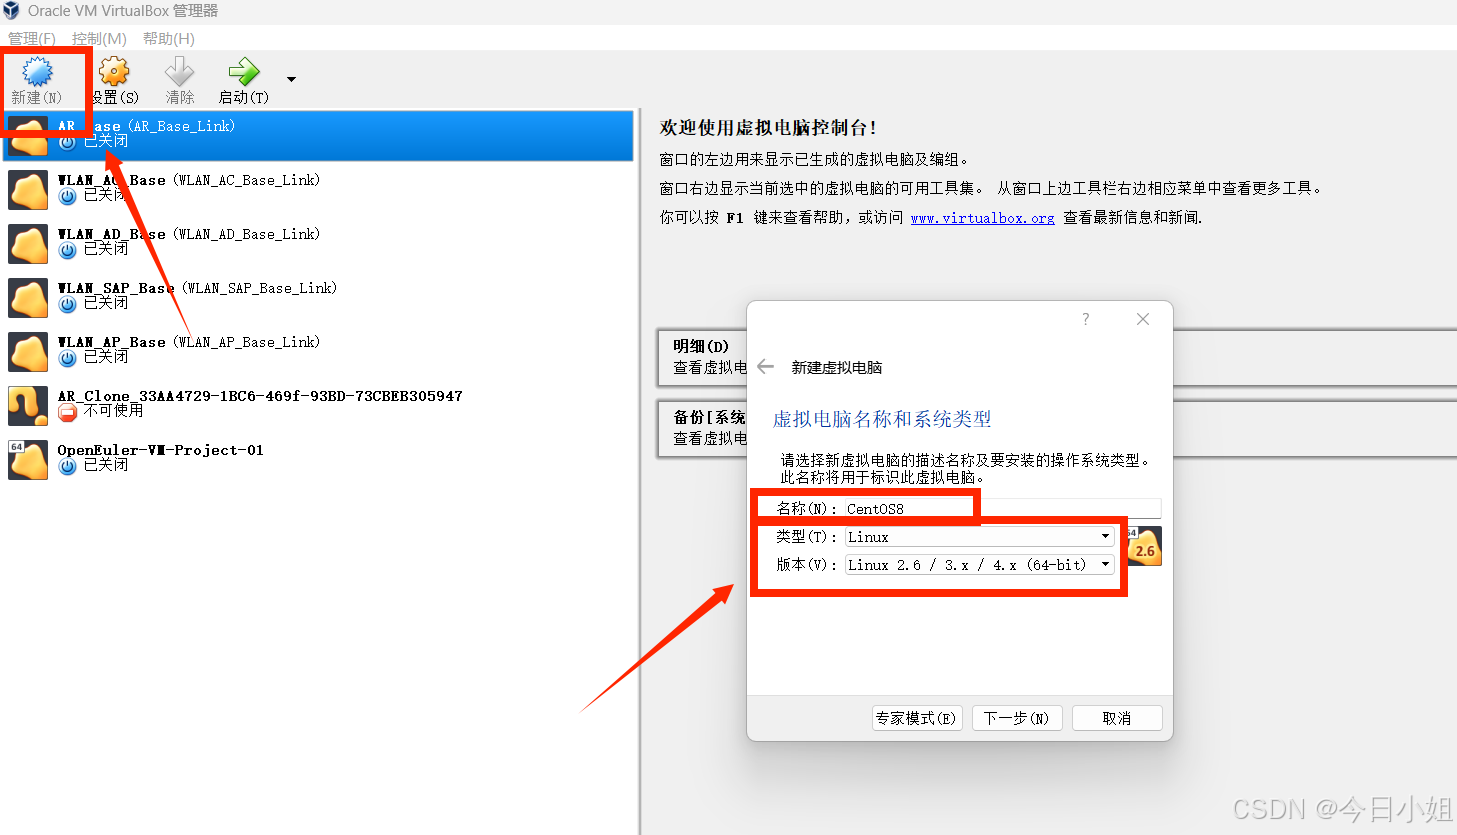Click the 下一步(N) next button
This screenshot has width=1457, height=835.
point(1017,718)
